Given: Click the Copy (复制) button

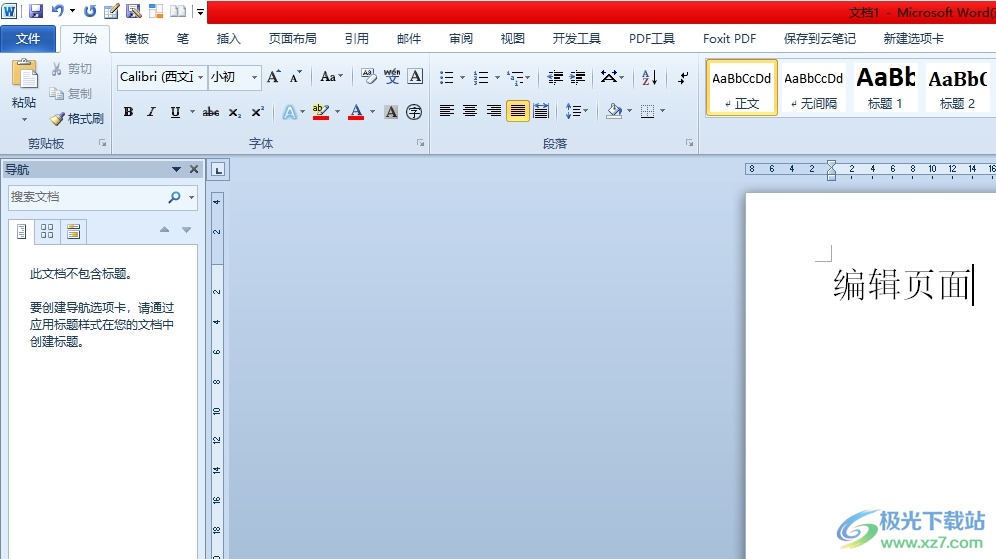Looking at the screenshot, I should [x=71, y=93].
